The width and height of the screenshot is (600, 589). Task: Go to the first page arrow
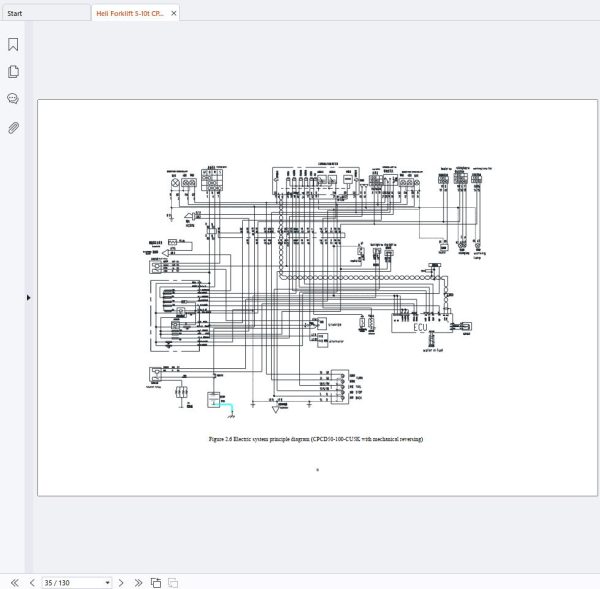pos(15,582)
